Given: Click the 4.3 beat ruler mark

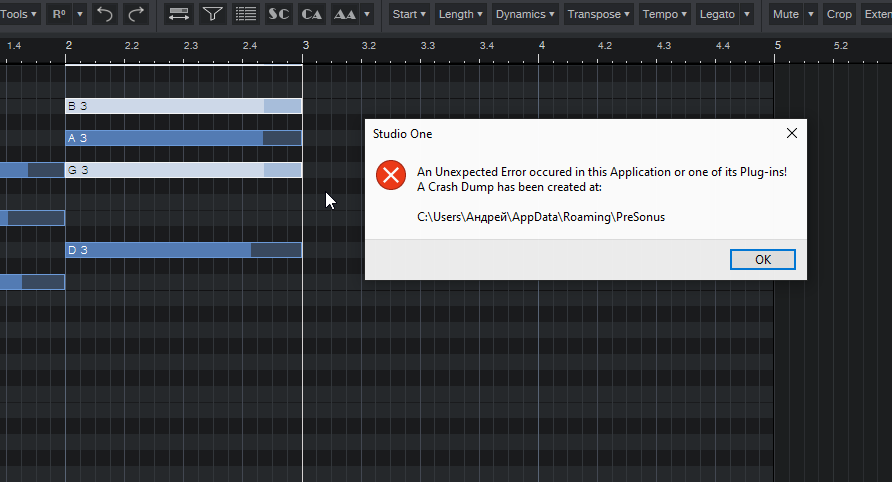Looking at the screenshot, I should pyautogui.click(x=664, y=46).
